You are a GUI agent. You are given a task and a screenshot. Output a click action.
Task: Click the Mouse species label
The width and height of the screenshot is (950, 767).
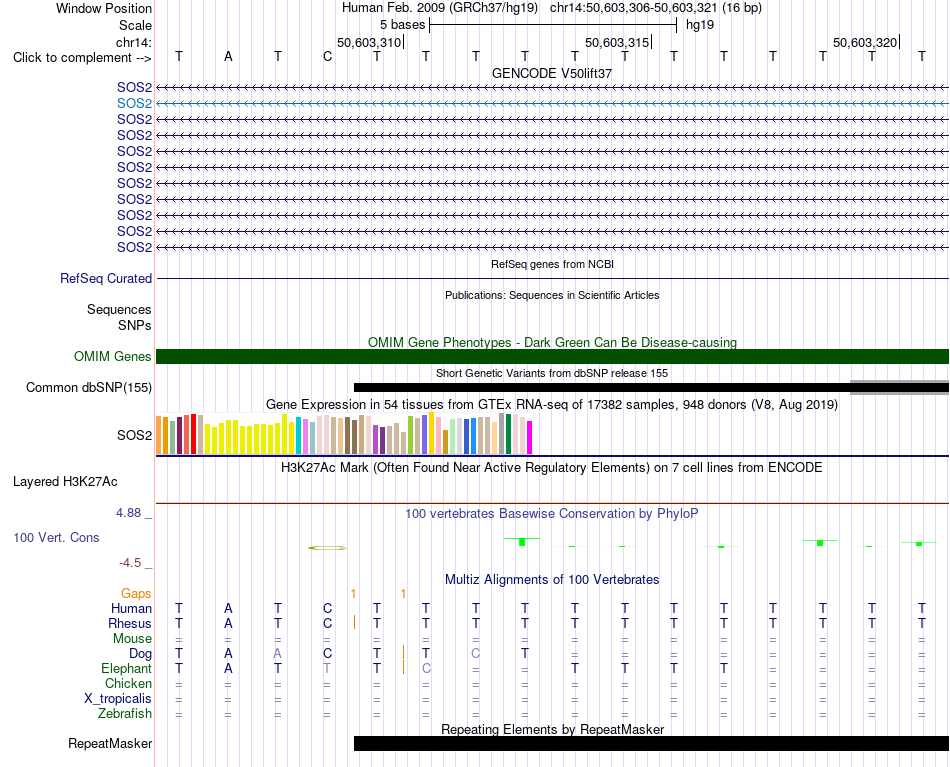point(132,639)
